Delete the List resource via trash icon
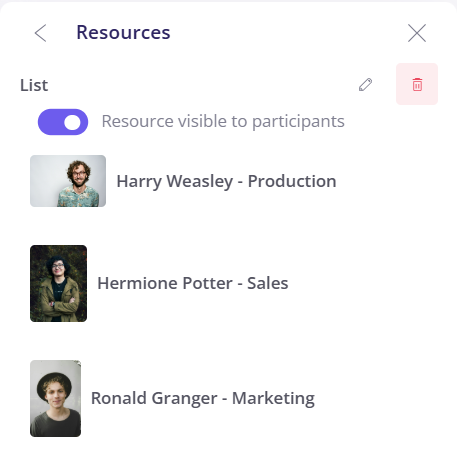Image resolution: width=457 pixels, height=474 pixels. [417, 84]
